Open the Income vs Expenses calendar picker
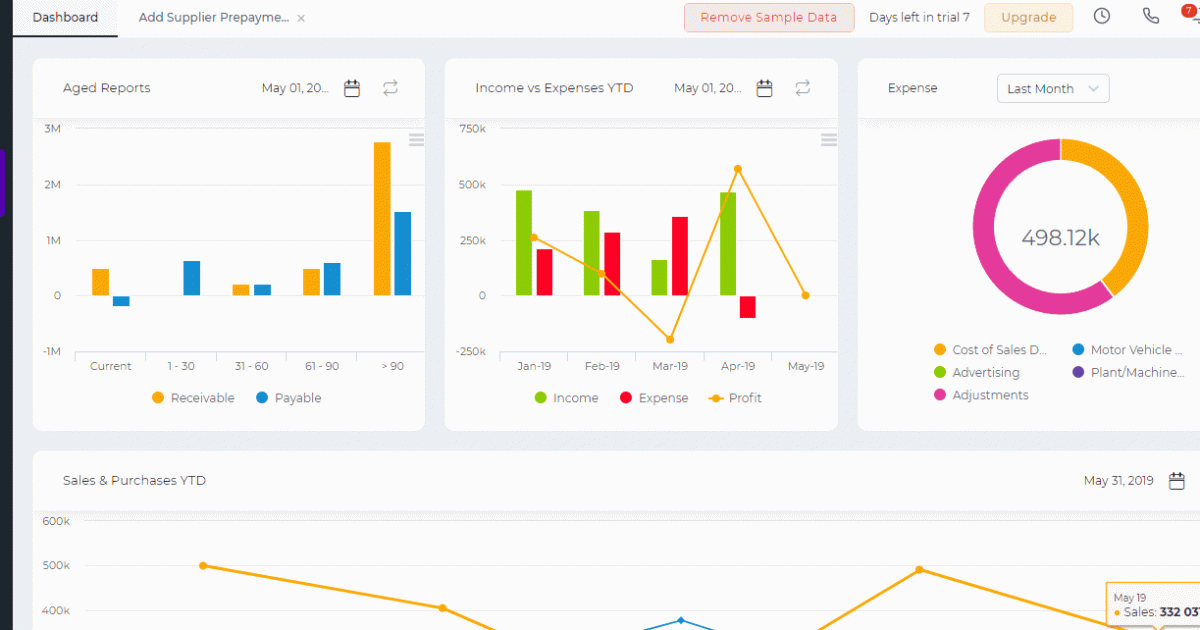 coord(764,88)
